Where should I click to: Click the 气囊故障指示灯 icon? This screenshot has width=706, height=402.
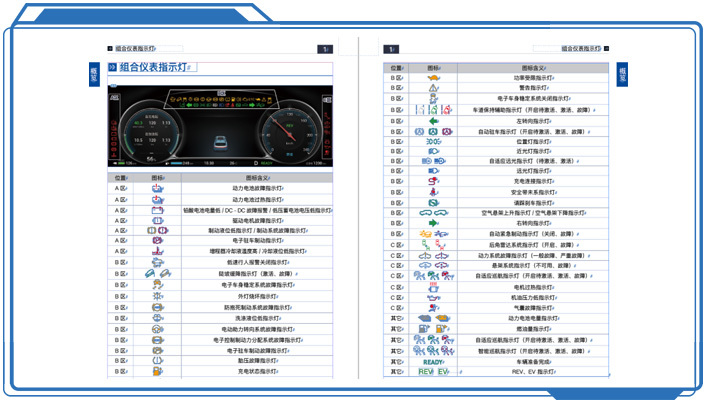tap(433, 308)
